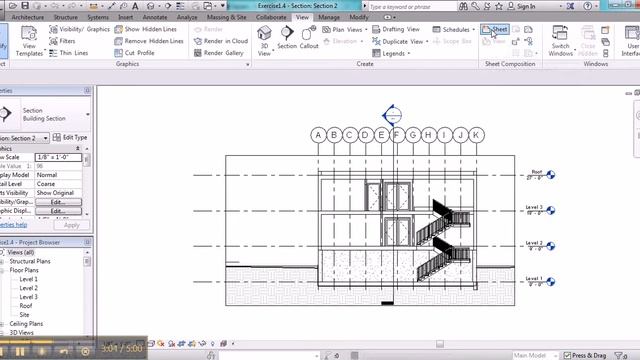The width and height of the screenshot is (640, 360).
Task: Click the Apply button in Properties
Action: pos(71,225)
